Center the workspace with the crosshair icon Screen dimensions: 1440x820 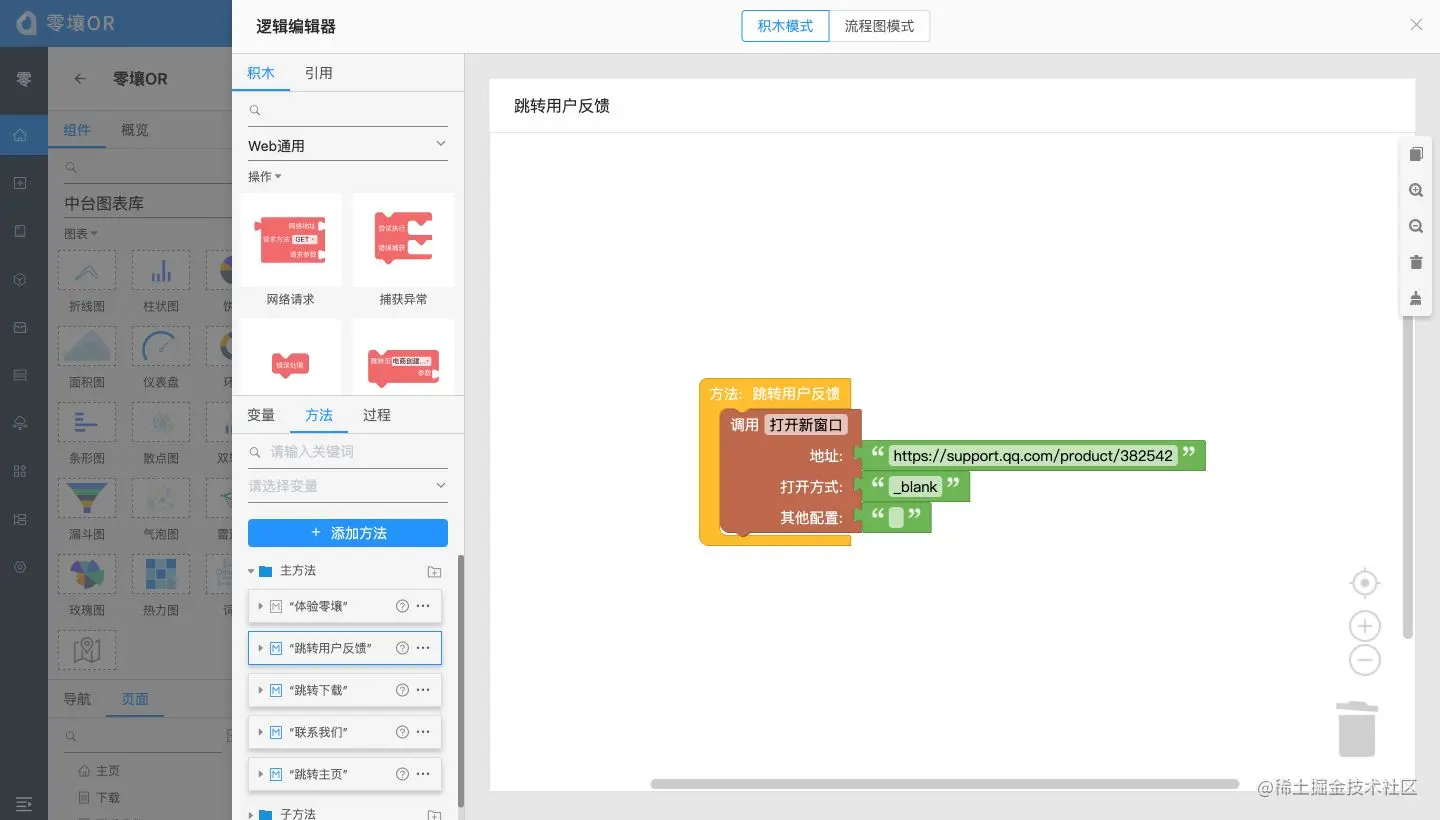coord(1365,583)
